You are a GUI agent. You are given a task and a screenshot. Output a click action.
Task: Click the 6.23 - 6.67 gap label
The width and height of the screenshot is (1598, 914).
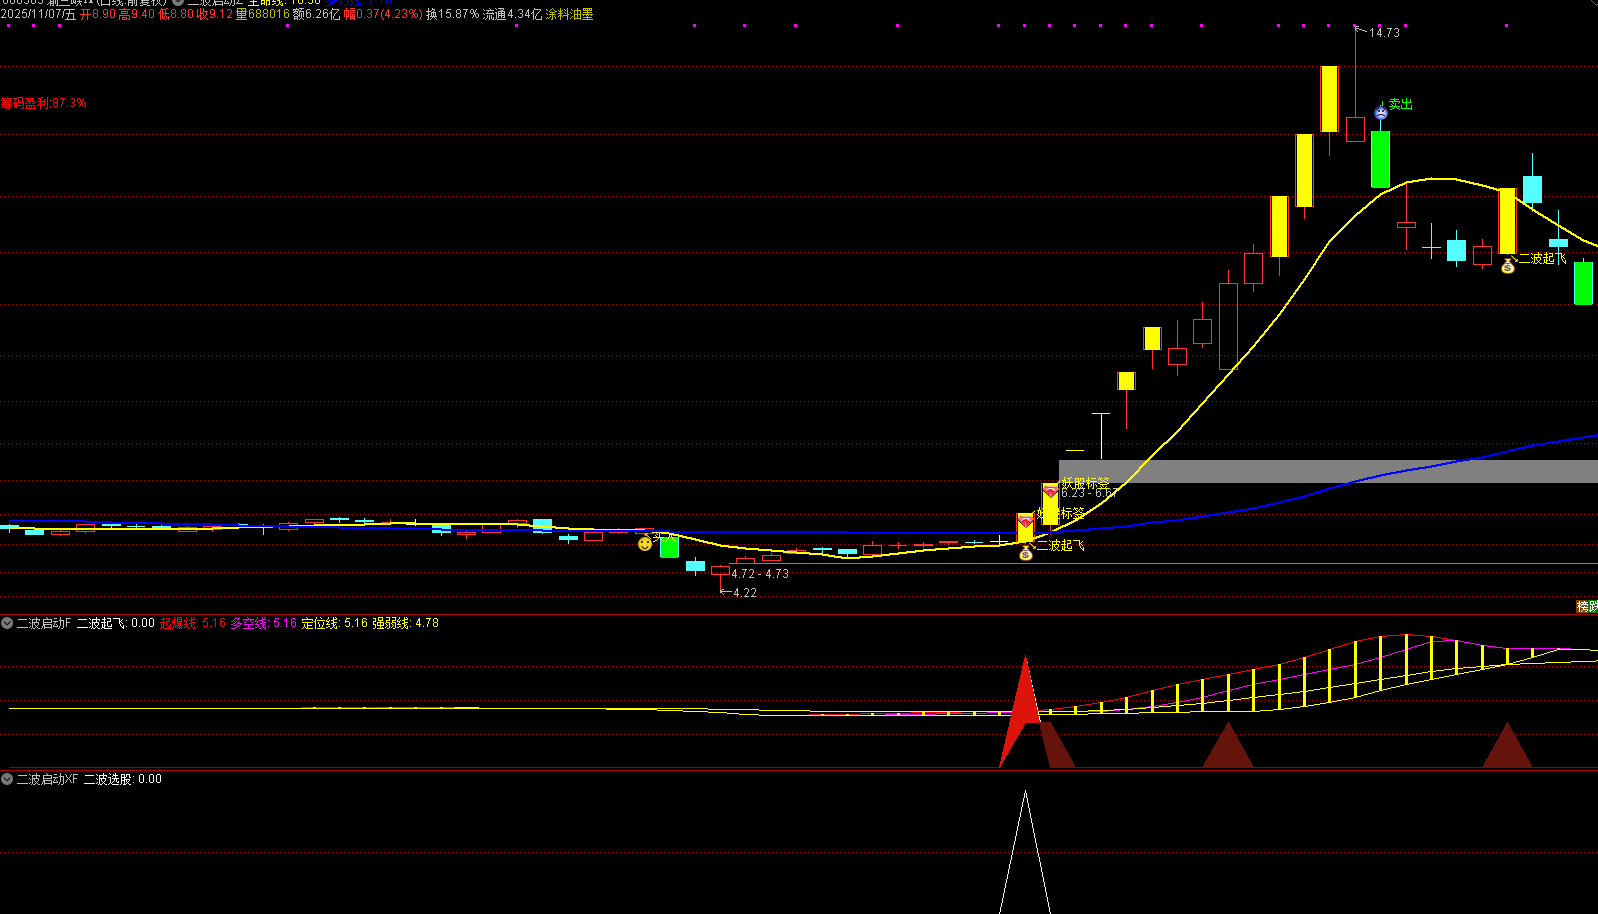(x=1088, y=493)
